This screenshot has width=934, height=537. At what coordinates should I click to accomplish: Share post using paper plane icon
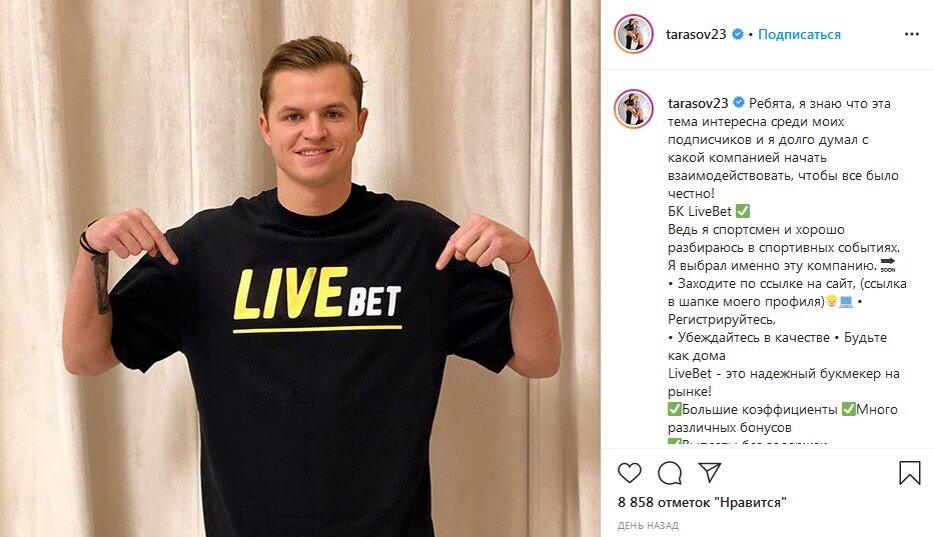pyautogui.click(x=710, y=472)
